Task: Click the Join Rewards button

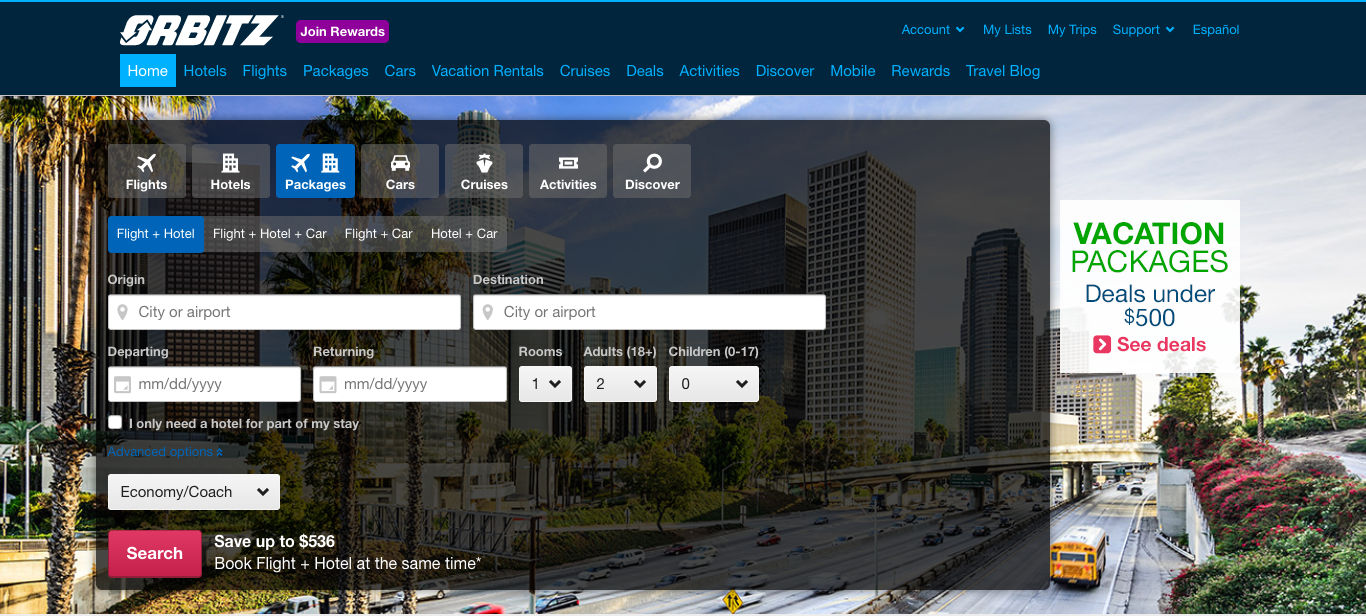Action: [343, 32]
